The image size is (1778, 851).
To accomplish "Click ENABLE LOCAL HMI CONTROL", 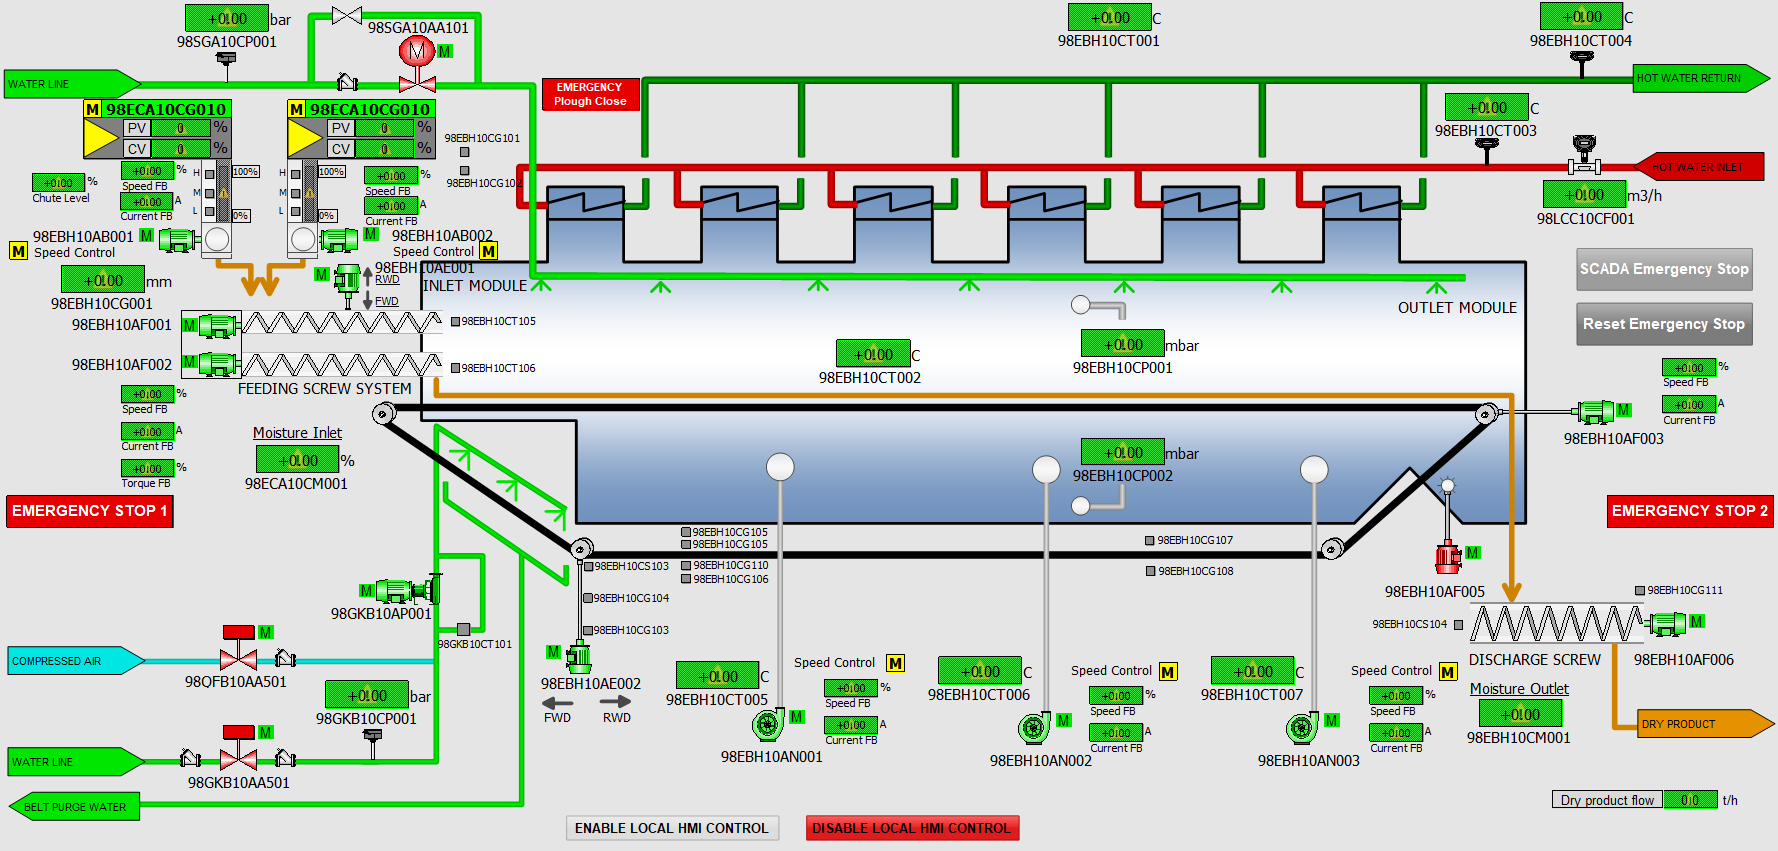I will click(x=671, y=828).
